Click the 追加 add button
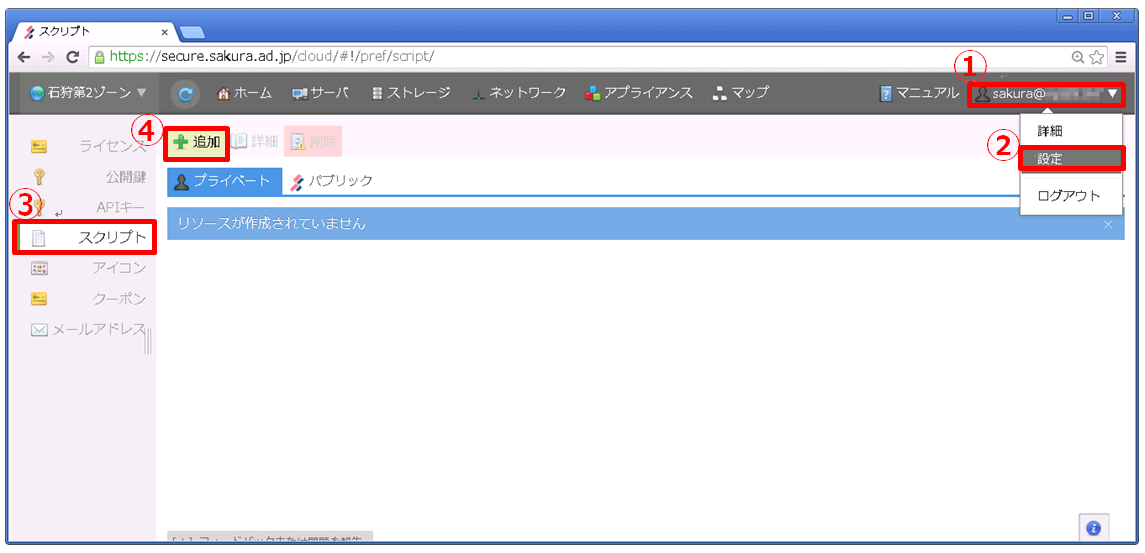This screenshot has width=1145, height=553. [197, 142]
